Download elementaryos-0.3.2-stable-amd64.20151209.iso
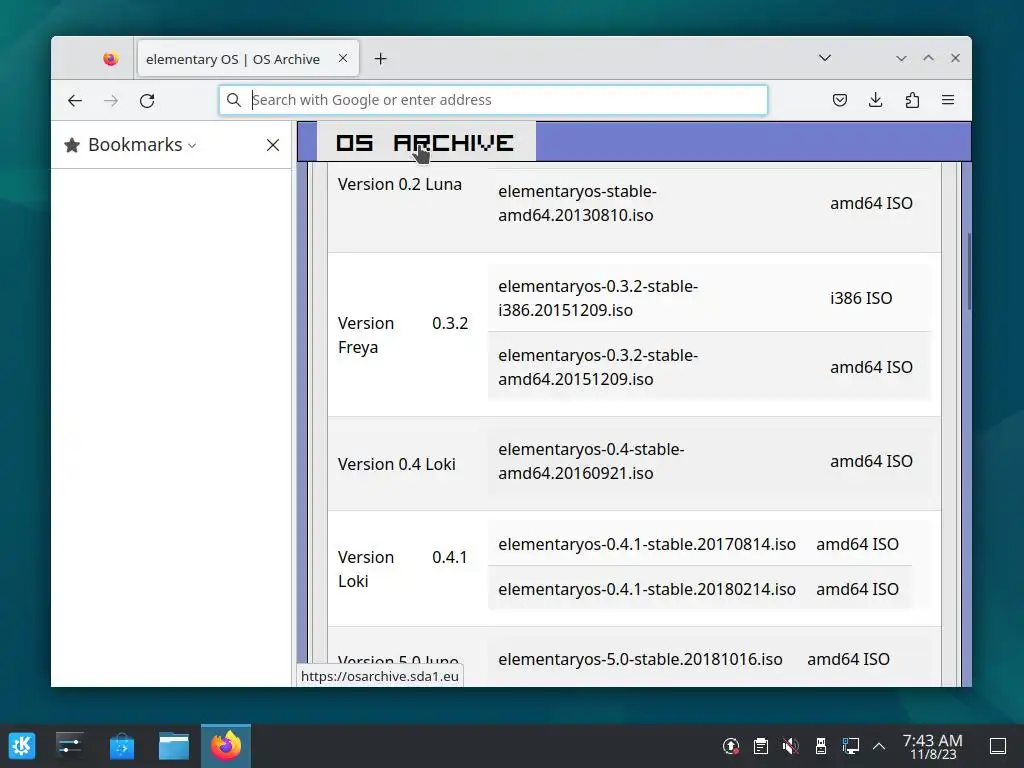1024x768 pixels. 598,367
